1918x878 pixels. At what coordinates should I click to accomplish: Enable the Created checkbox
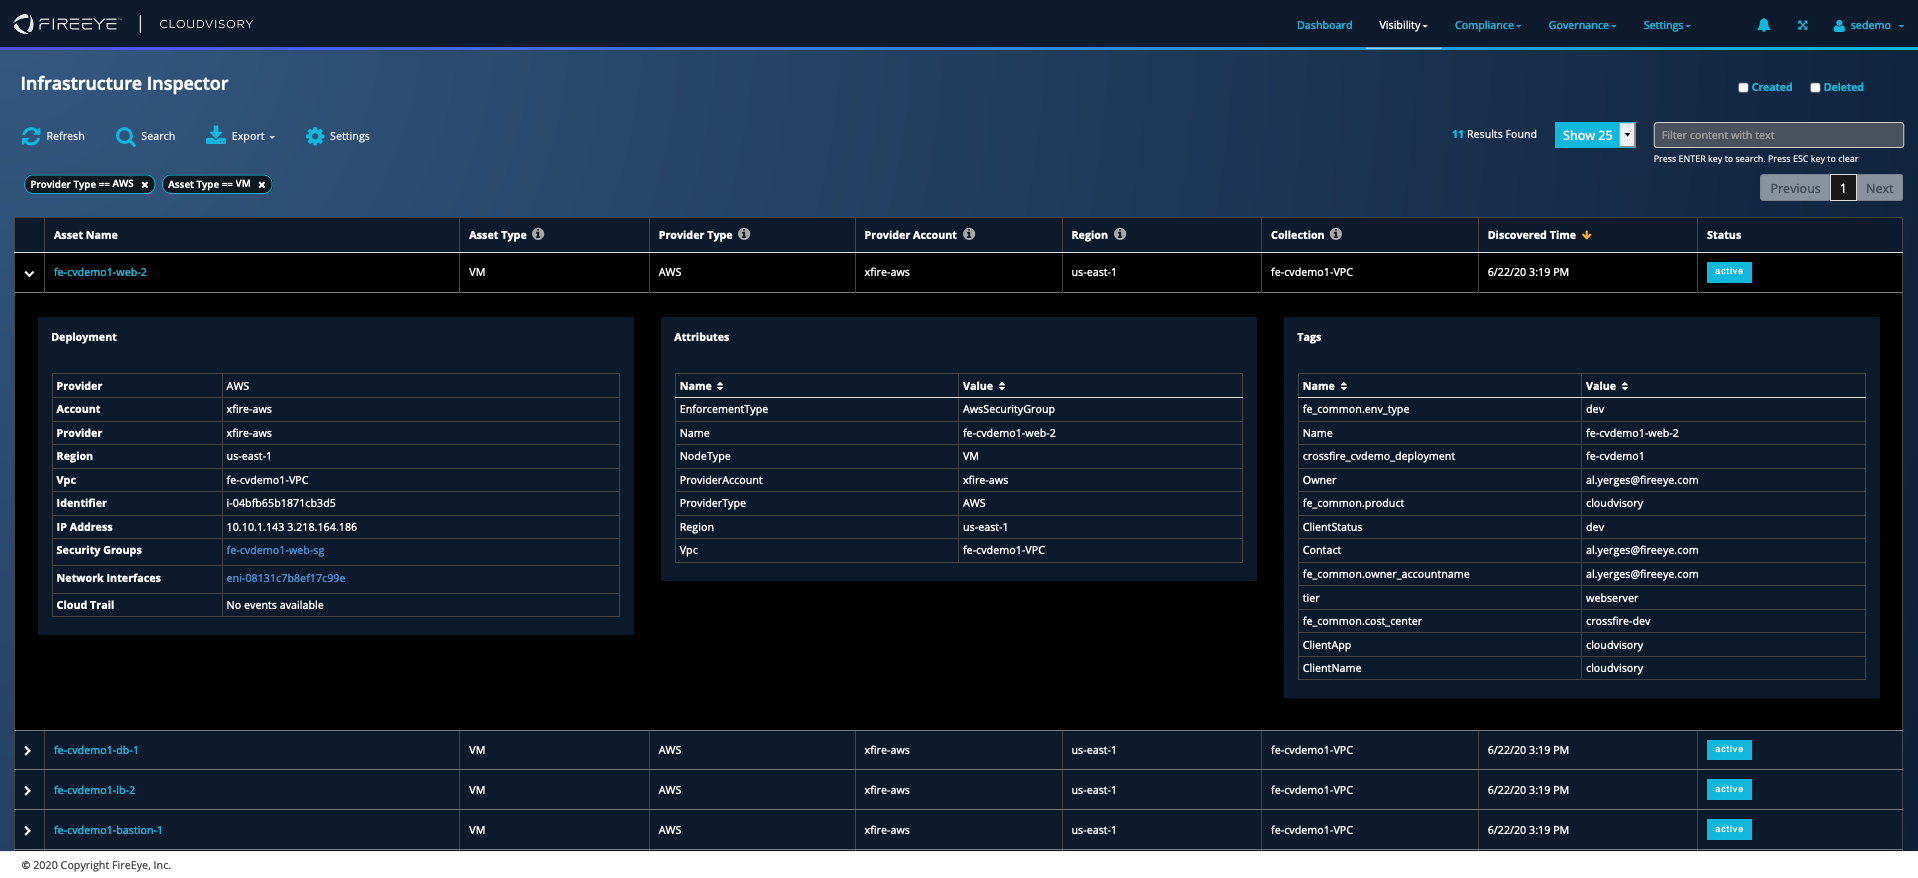click(x=1743, y=88)
